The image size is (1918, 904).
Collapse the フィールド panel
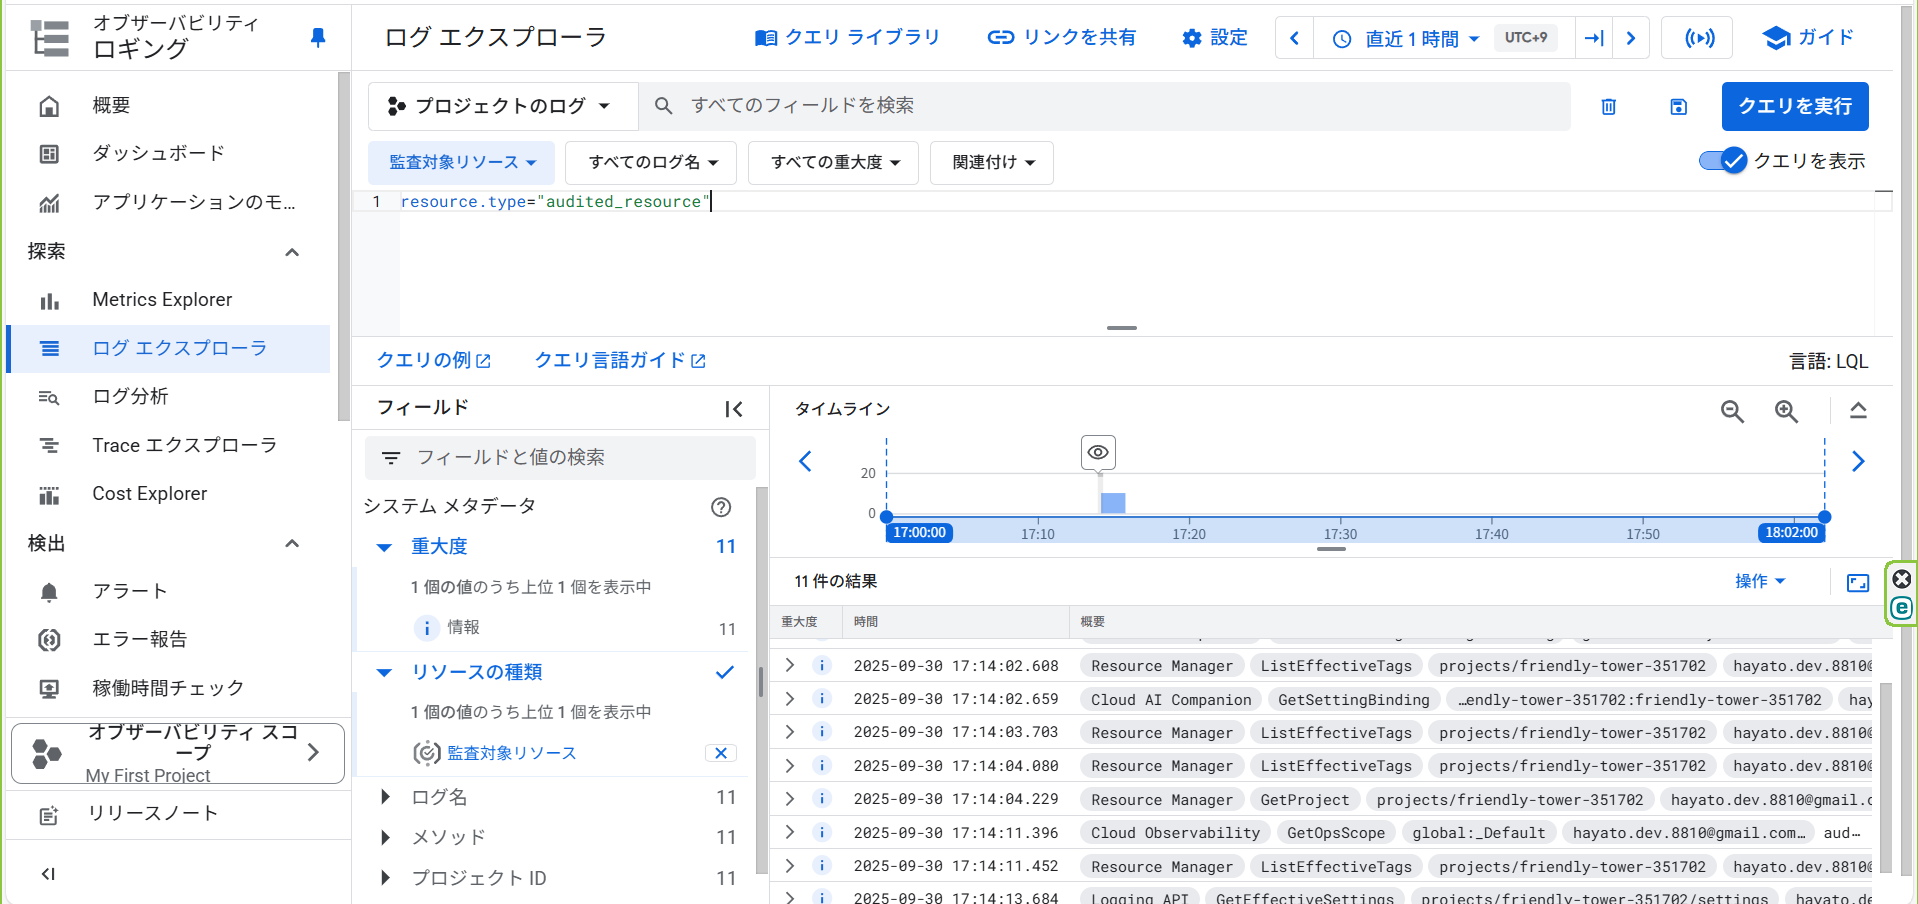pyautogui.click(x=734, y=408)
